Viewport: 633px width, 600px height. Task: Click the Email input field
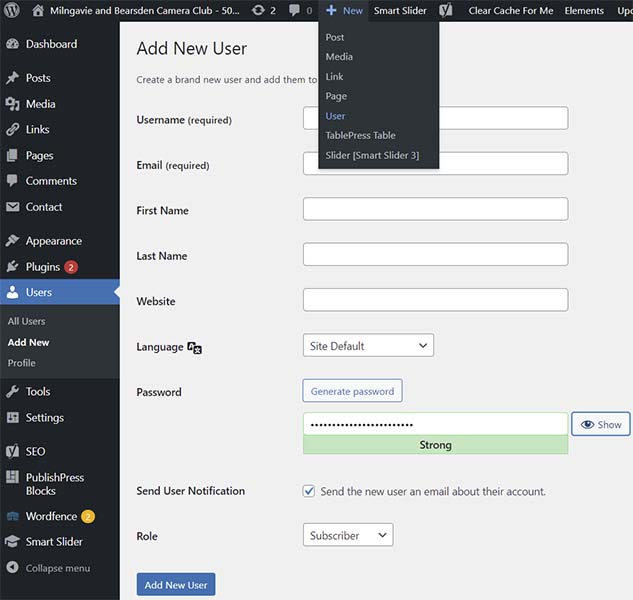[x=436, y=163]
